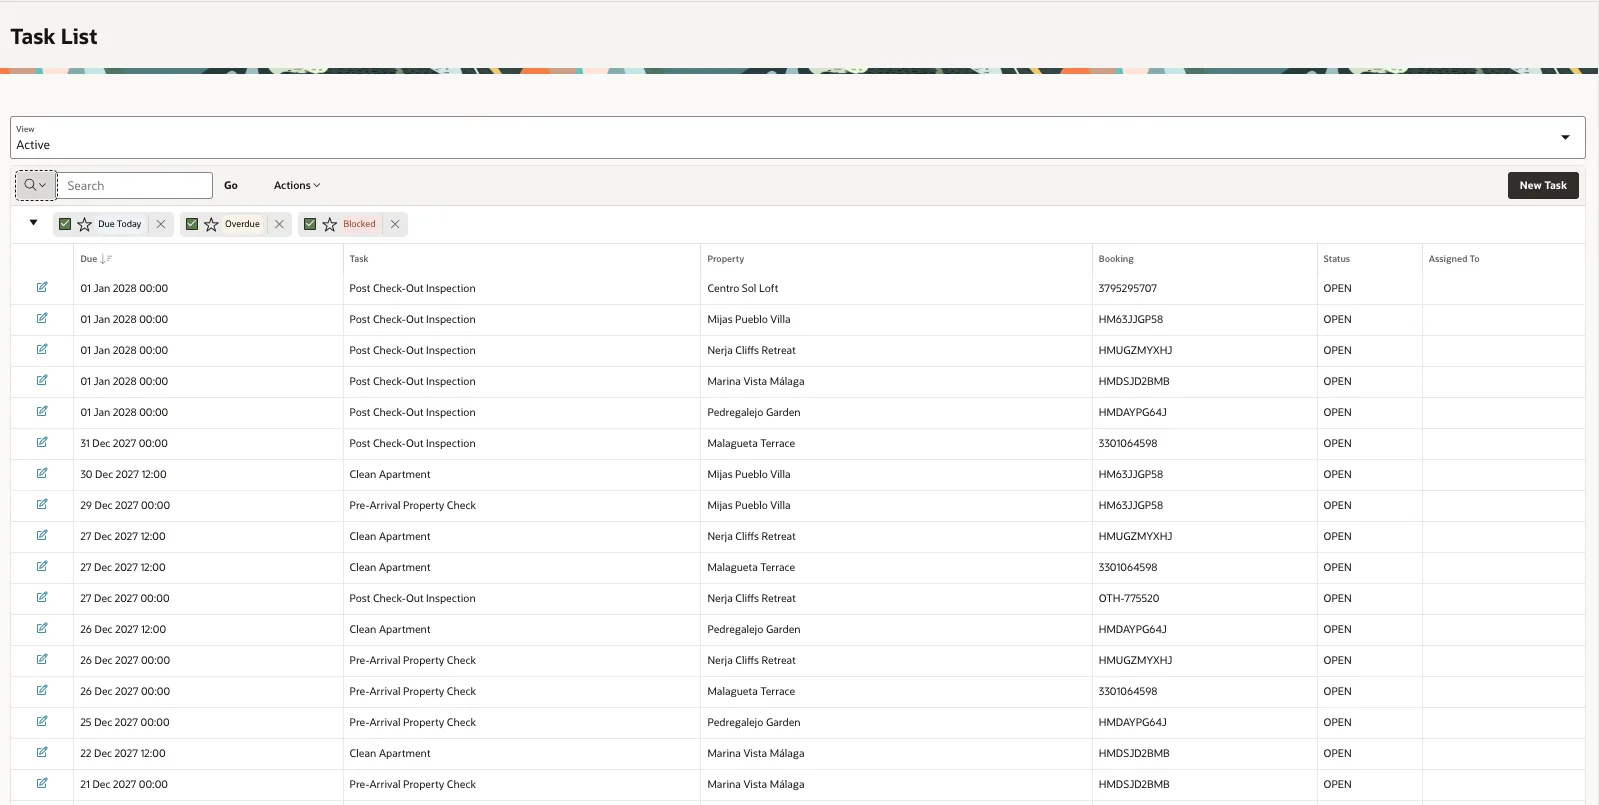Toggle the Blocked filter checkbox
The image size is (1599, 805).
(x=310, y=224)
